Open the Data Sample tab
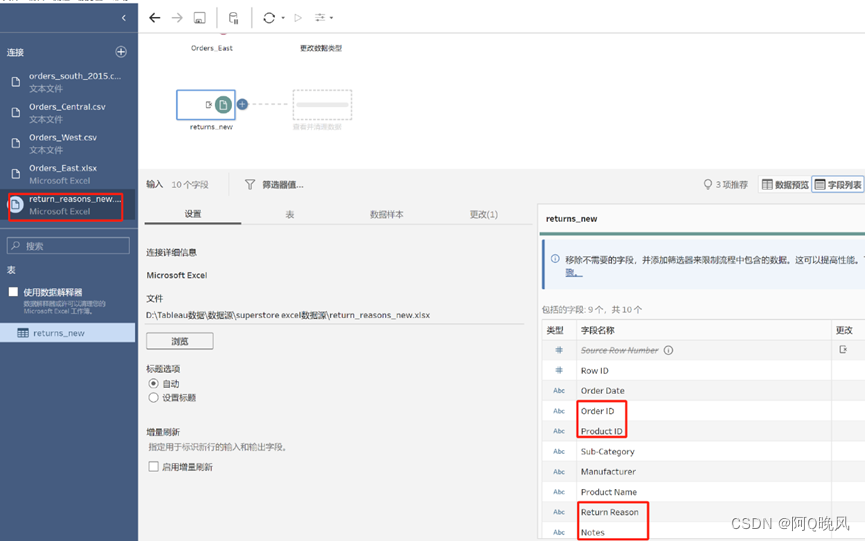Image resolution: width=865 pixels, height=541 pixels. click(x=386, y=214)
